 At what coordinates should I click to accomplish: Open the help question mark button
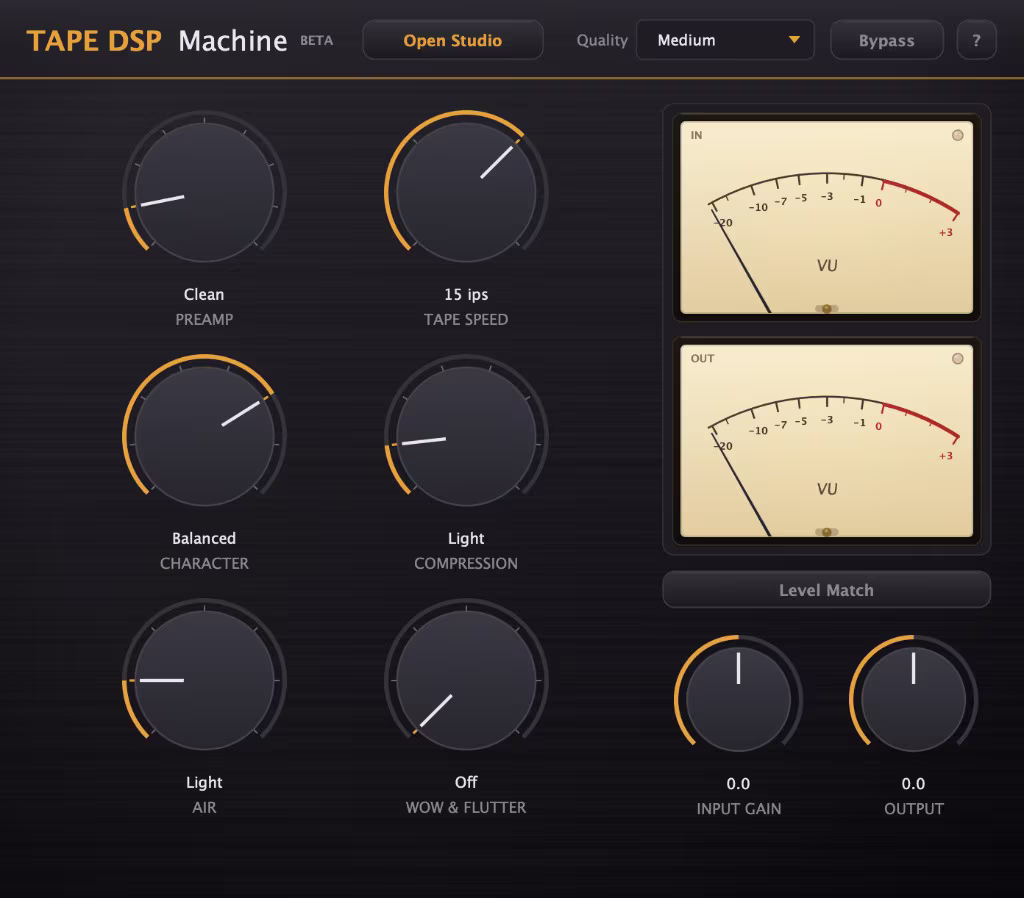tap(976, 40)
